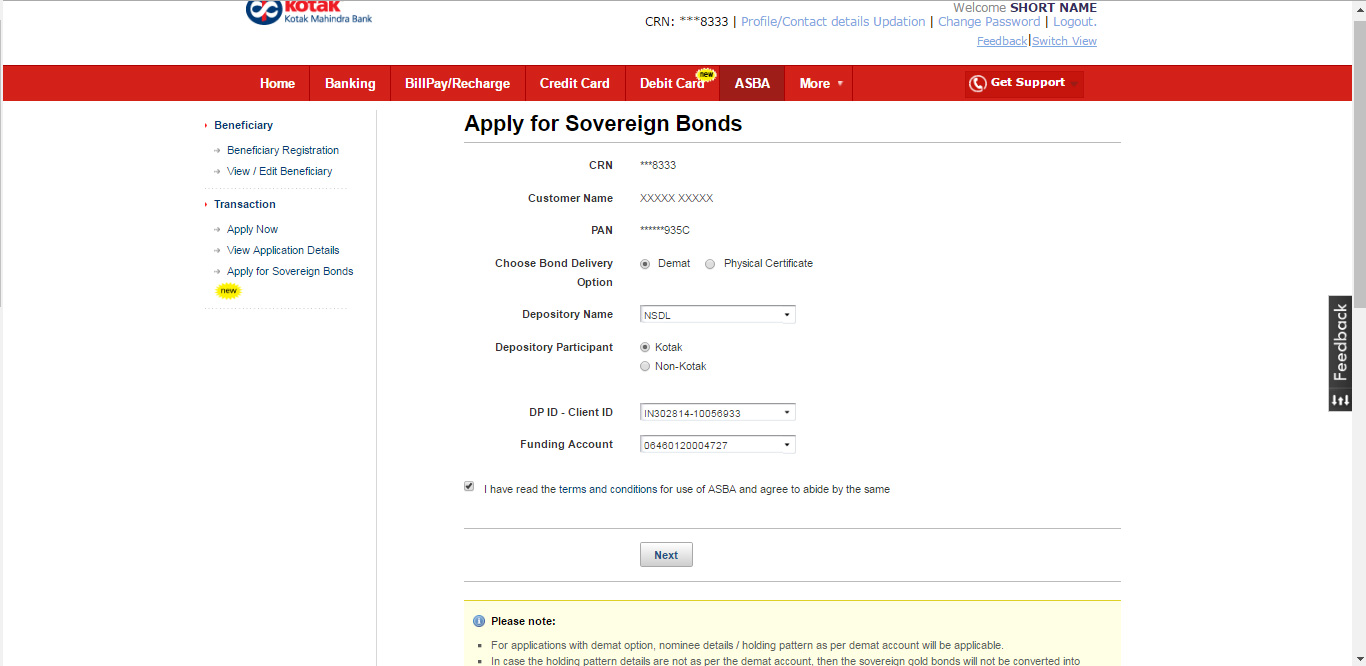Select Physical Certificate delivery option
Screen dimensions: 1366x666
pyautogui.click(x=710, y=264)
